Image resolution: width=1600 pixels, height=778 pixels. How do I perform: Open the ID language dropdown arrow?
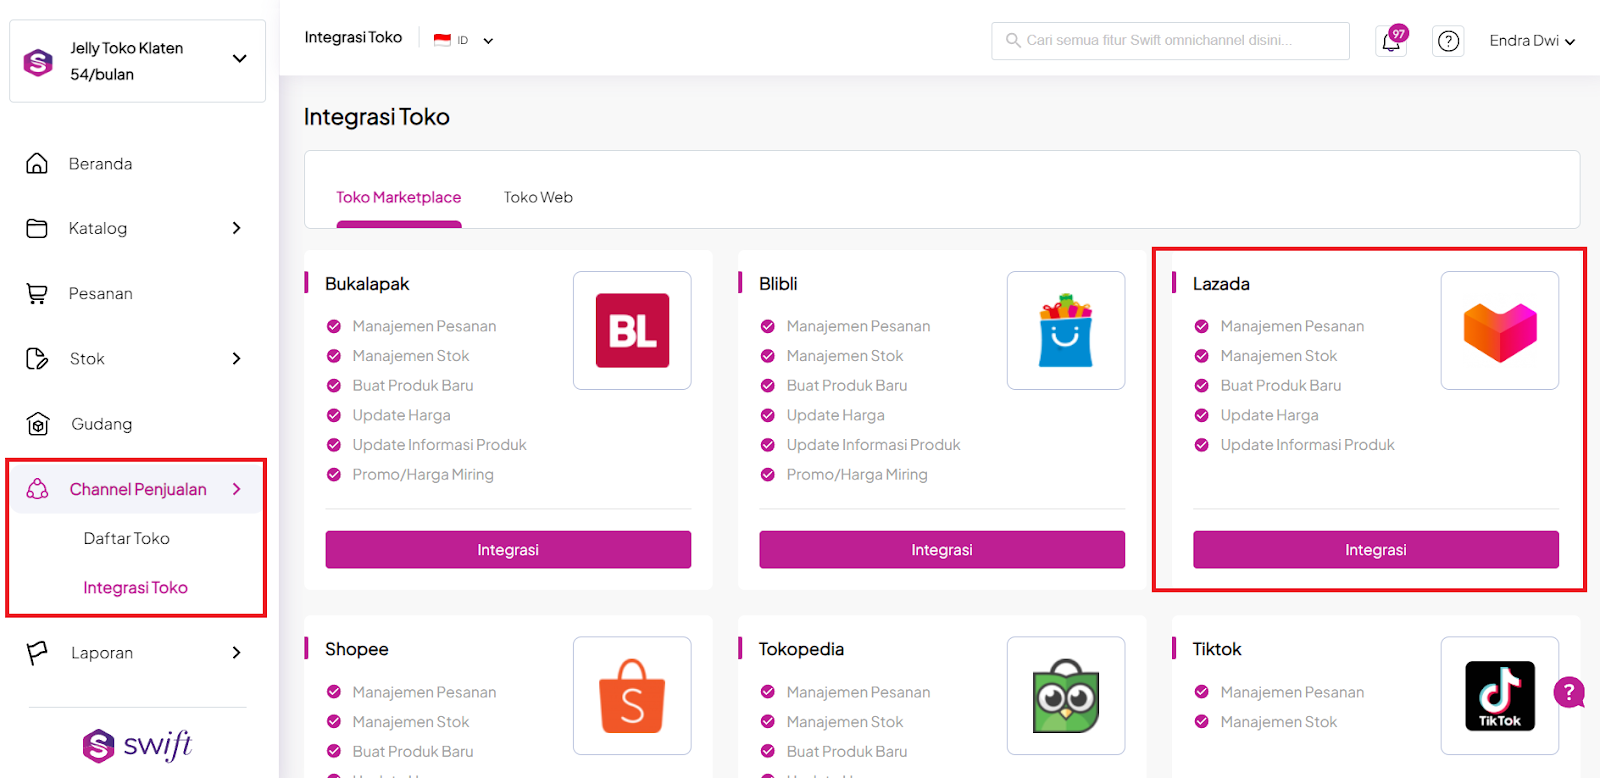[x=488, y=41]
